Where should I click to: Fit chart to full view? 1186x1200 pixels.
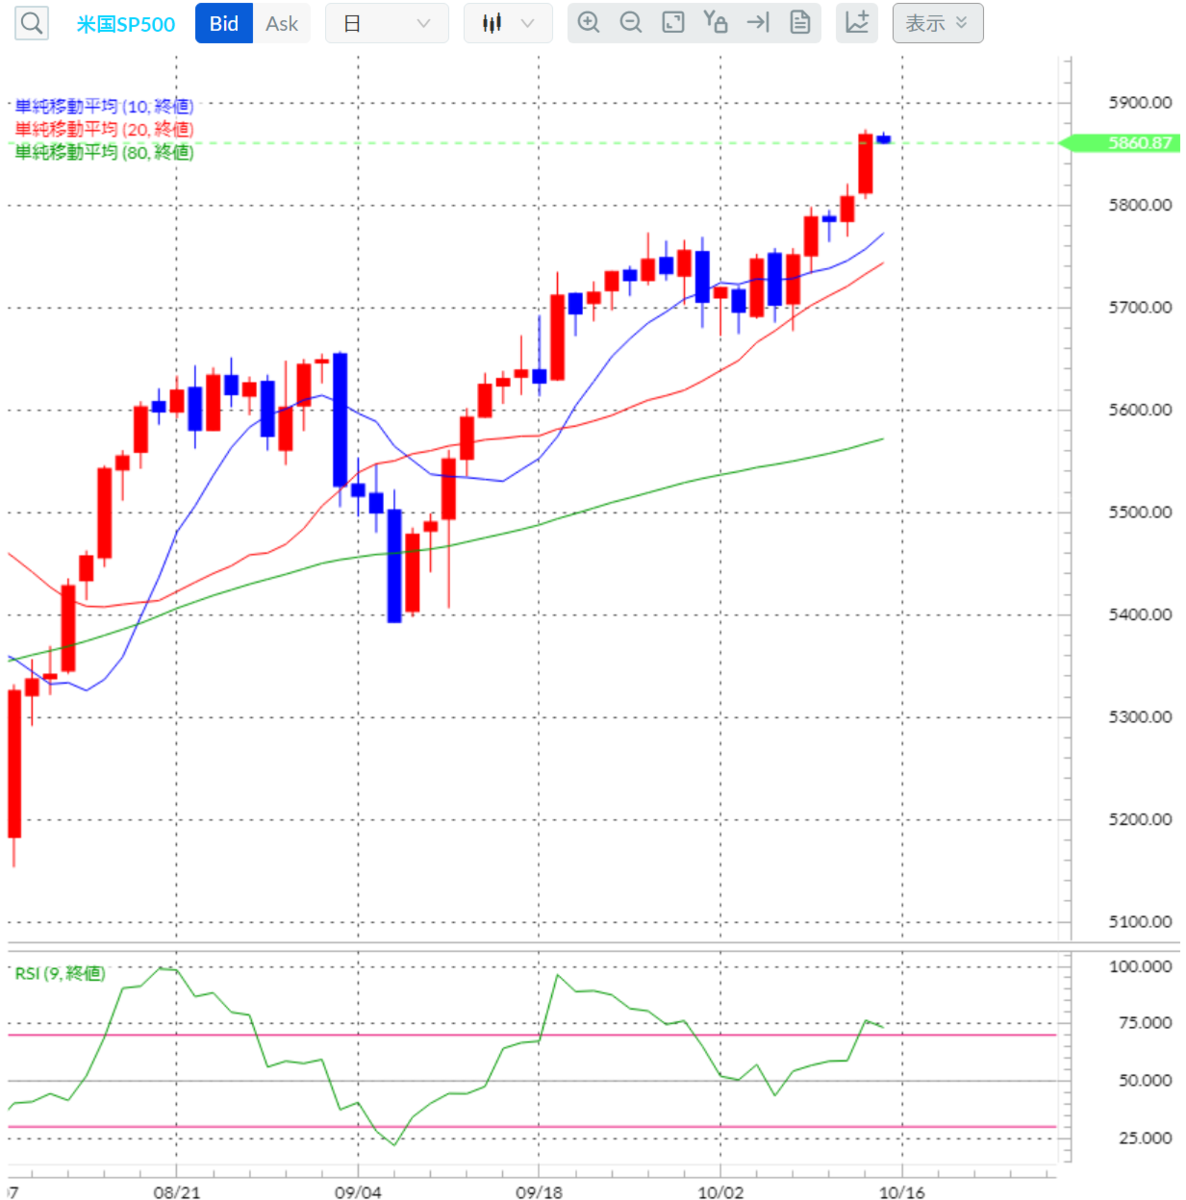[x=674, y=22]
